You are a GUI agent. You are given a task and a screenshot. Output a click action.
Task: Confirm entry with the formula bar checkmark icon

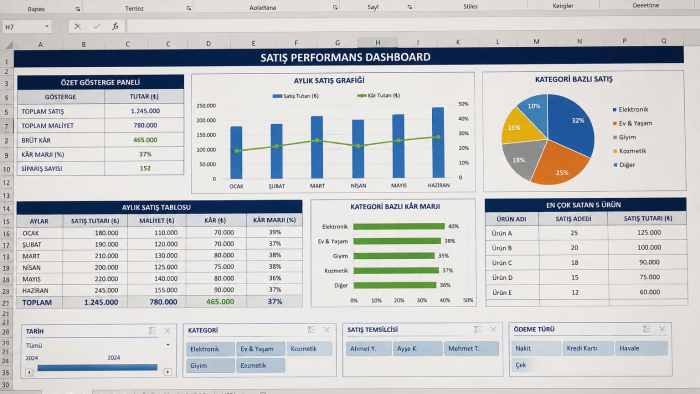[x=96, y=27]
